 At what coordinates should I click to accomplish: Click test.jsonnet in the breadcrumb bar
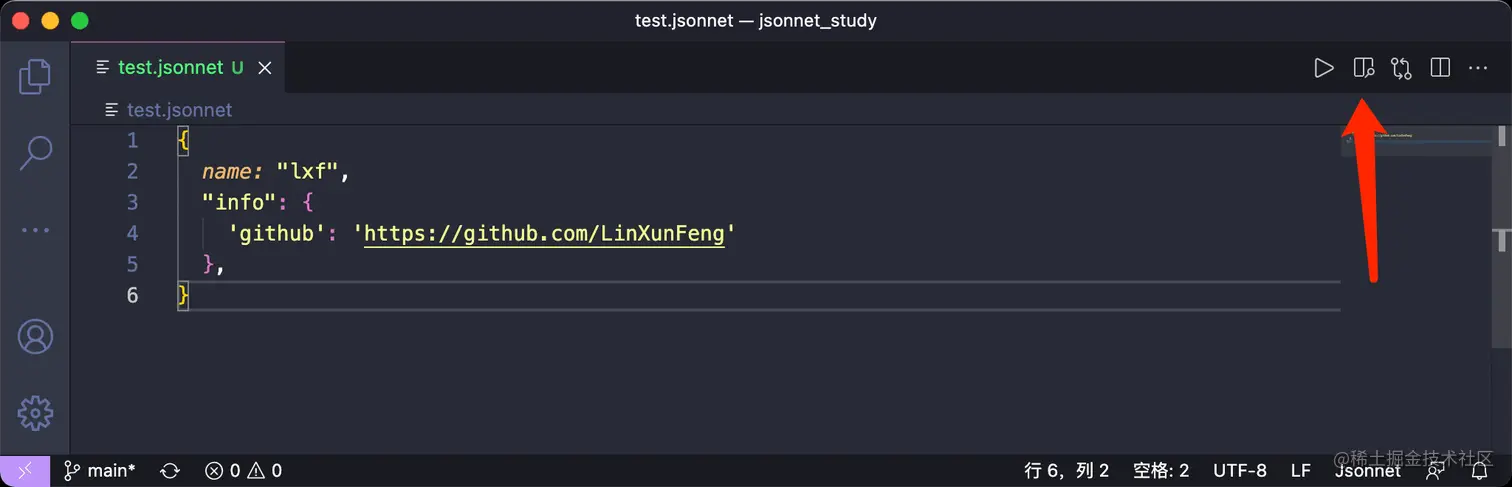(178, 110)
